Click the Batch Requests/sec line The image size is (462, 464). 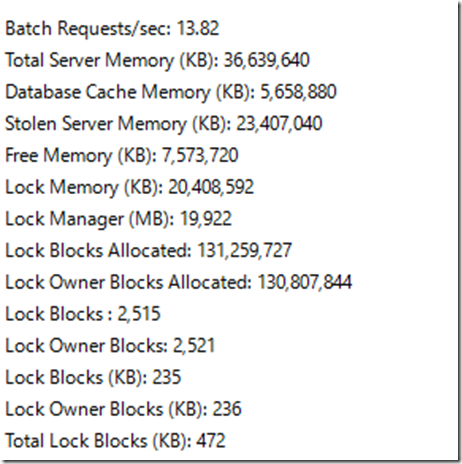[x=112, y=29]
